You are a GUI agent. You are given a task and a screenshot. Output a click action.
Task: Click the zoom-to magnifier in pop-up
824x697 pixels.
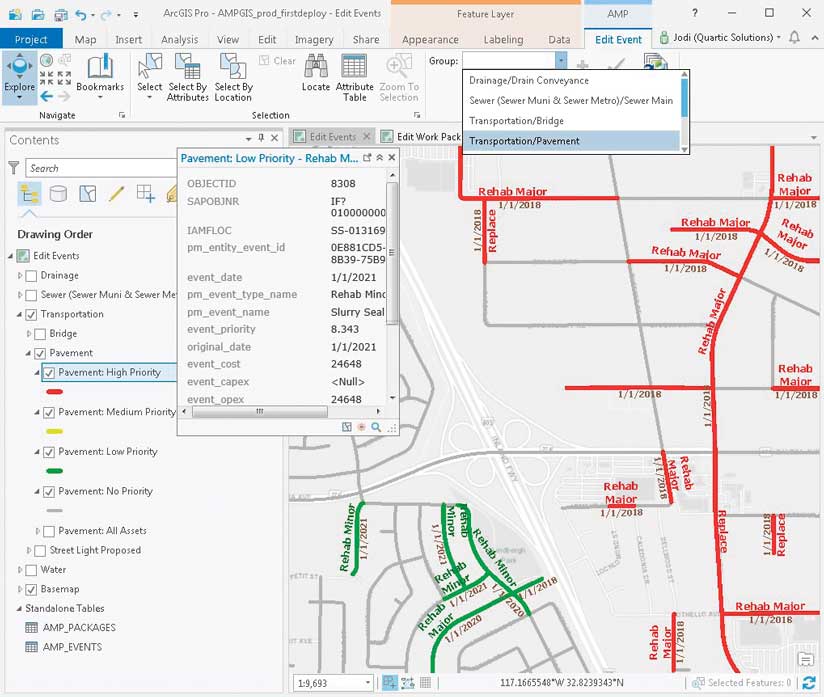(376, 427)
